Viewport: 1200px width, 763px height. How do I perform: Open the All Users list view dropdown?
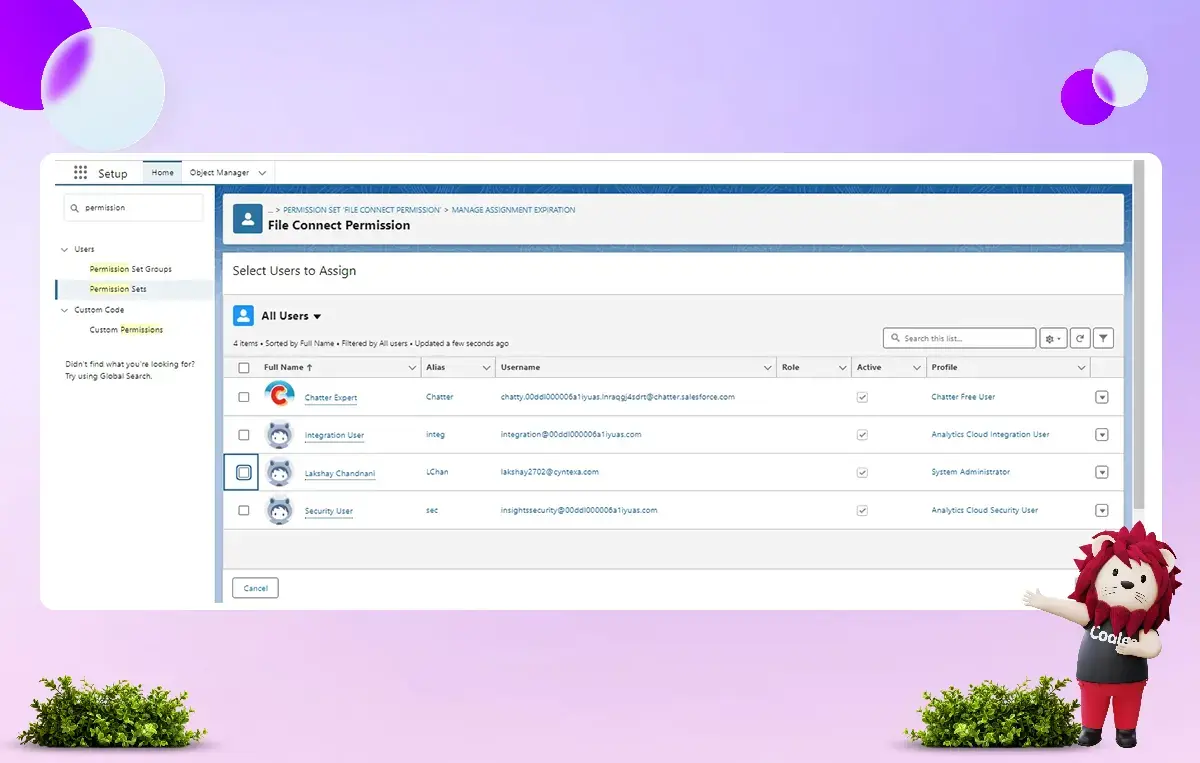pos(317,317)
